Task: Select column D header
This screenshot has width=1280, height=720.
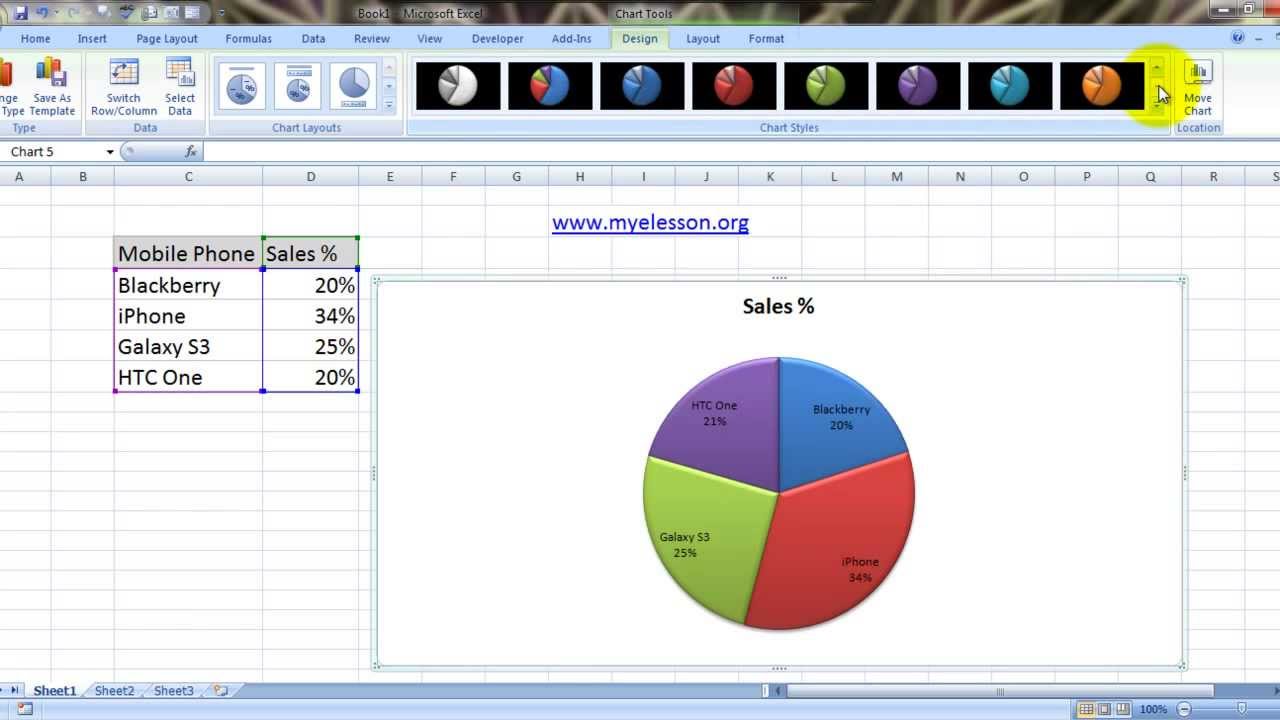Action: click(x=310, y=177)
